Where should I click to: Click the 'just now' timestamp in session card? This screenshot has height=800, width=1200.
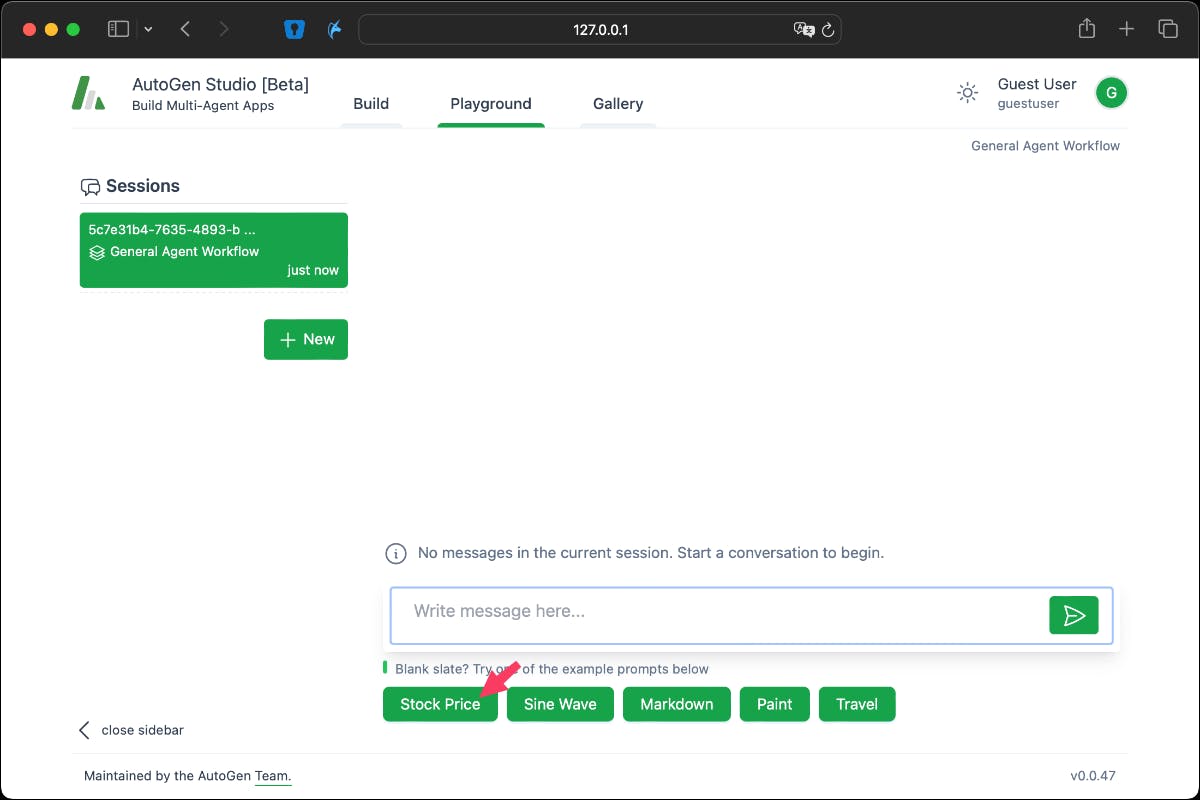313,270
